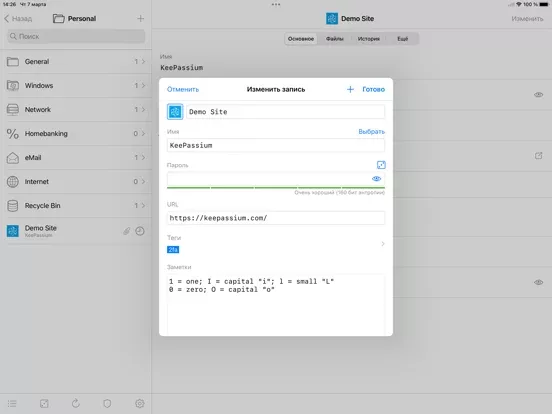
Task: Edit the KeePassium username field in dialog
Action: coord(276,145)
